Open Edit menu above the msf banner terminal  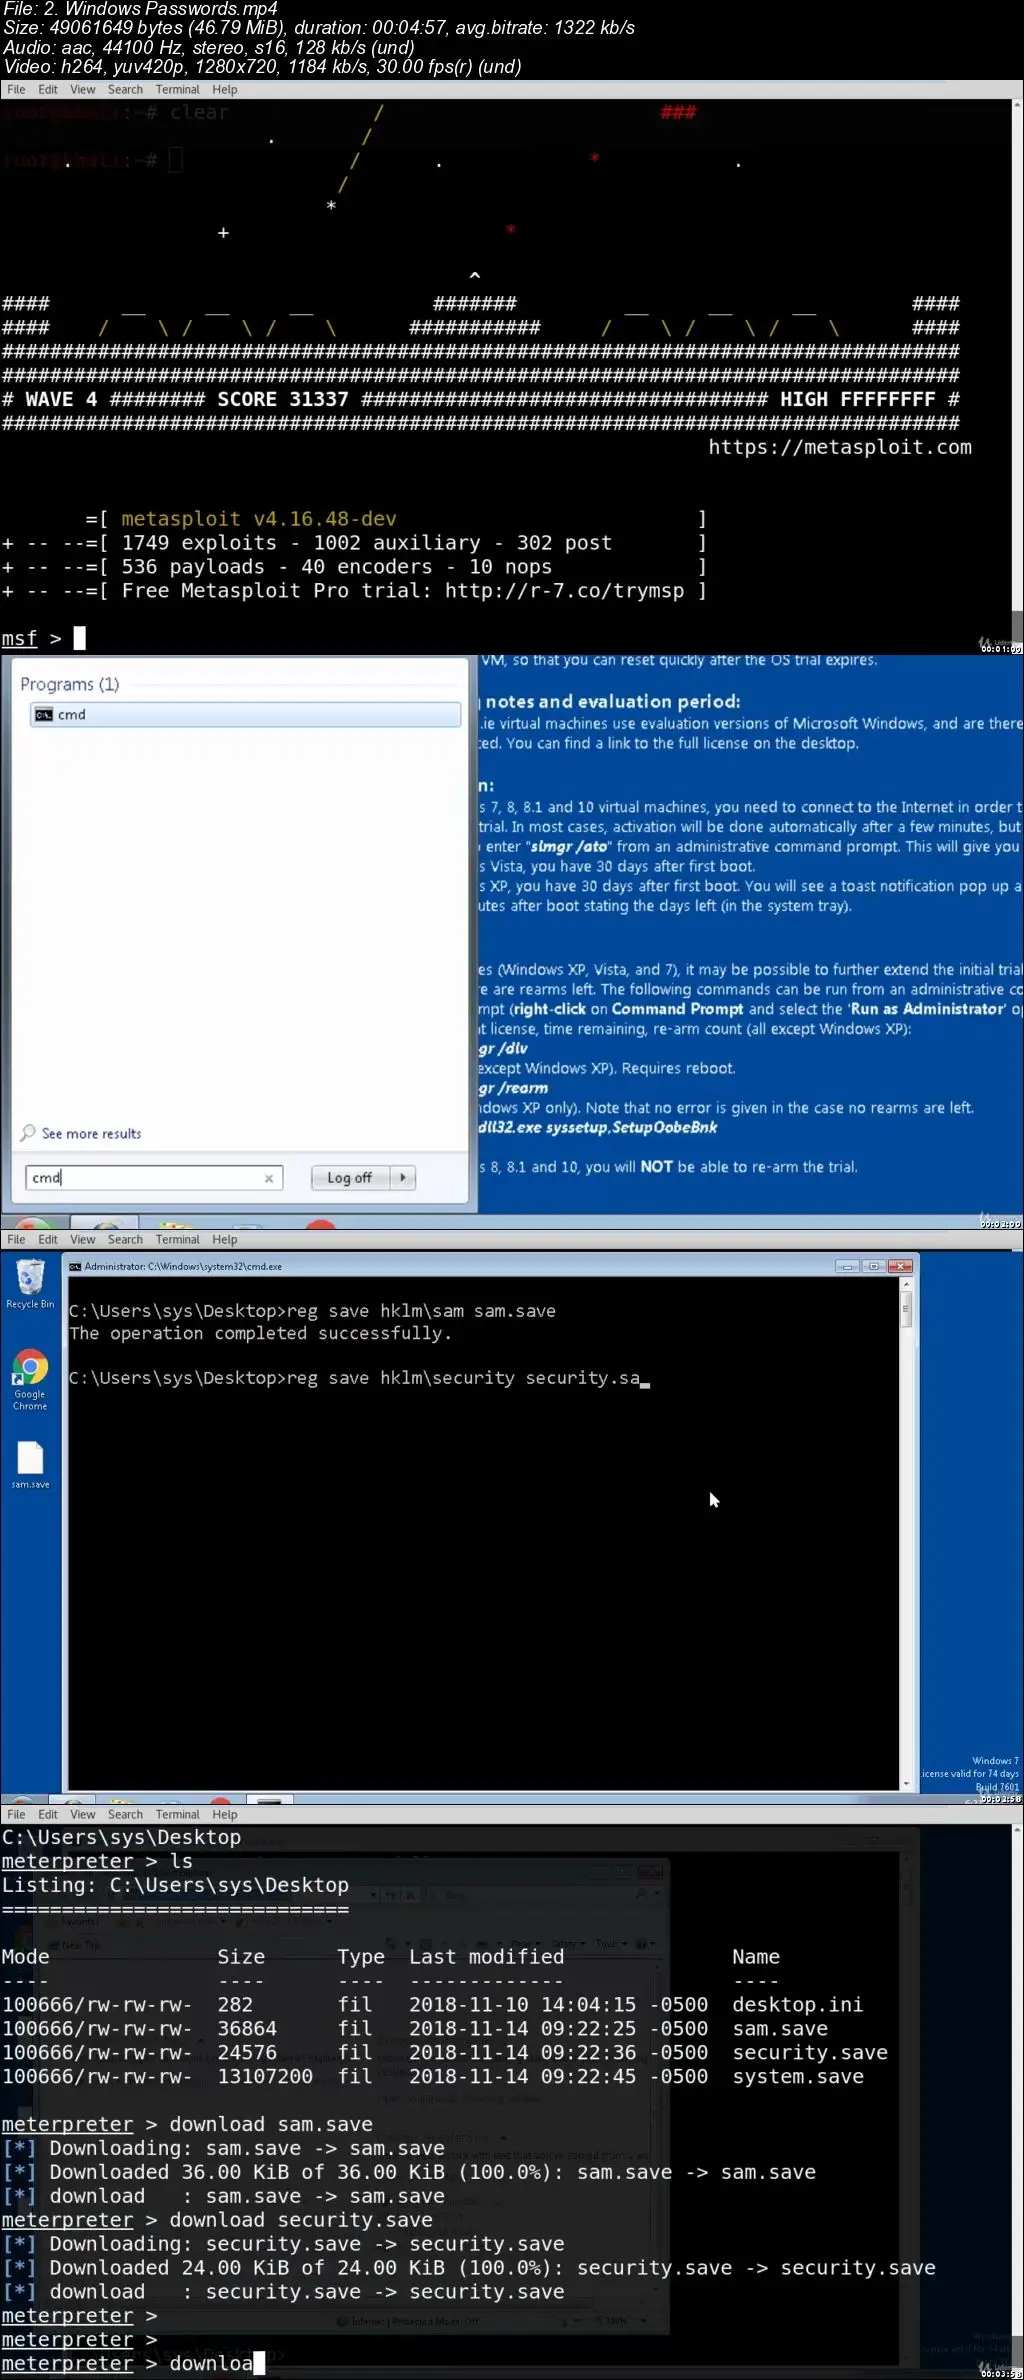(48, 89)
